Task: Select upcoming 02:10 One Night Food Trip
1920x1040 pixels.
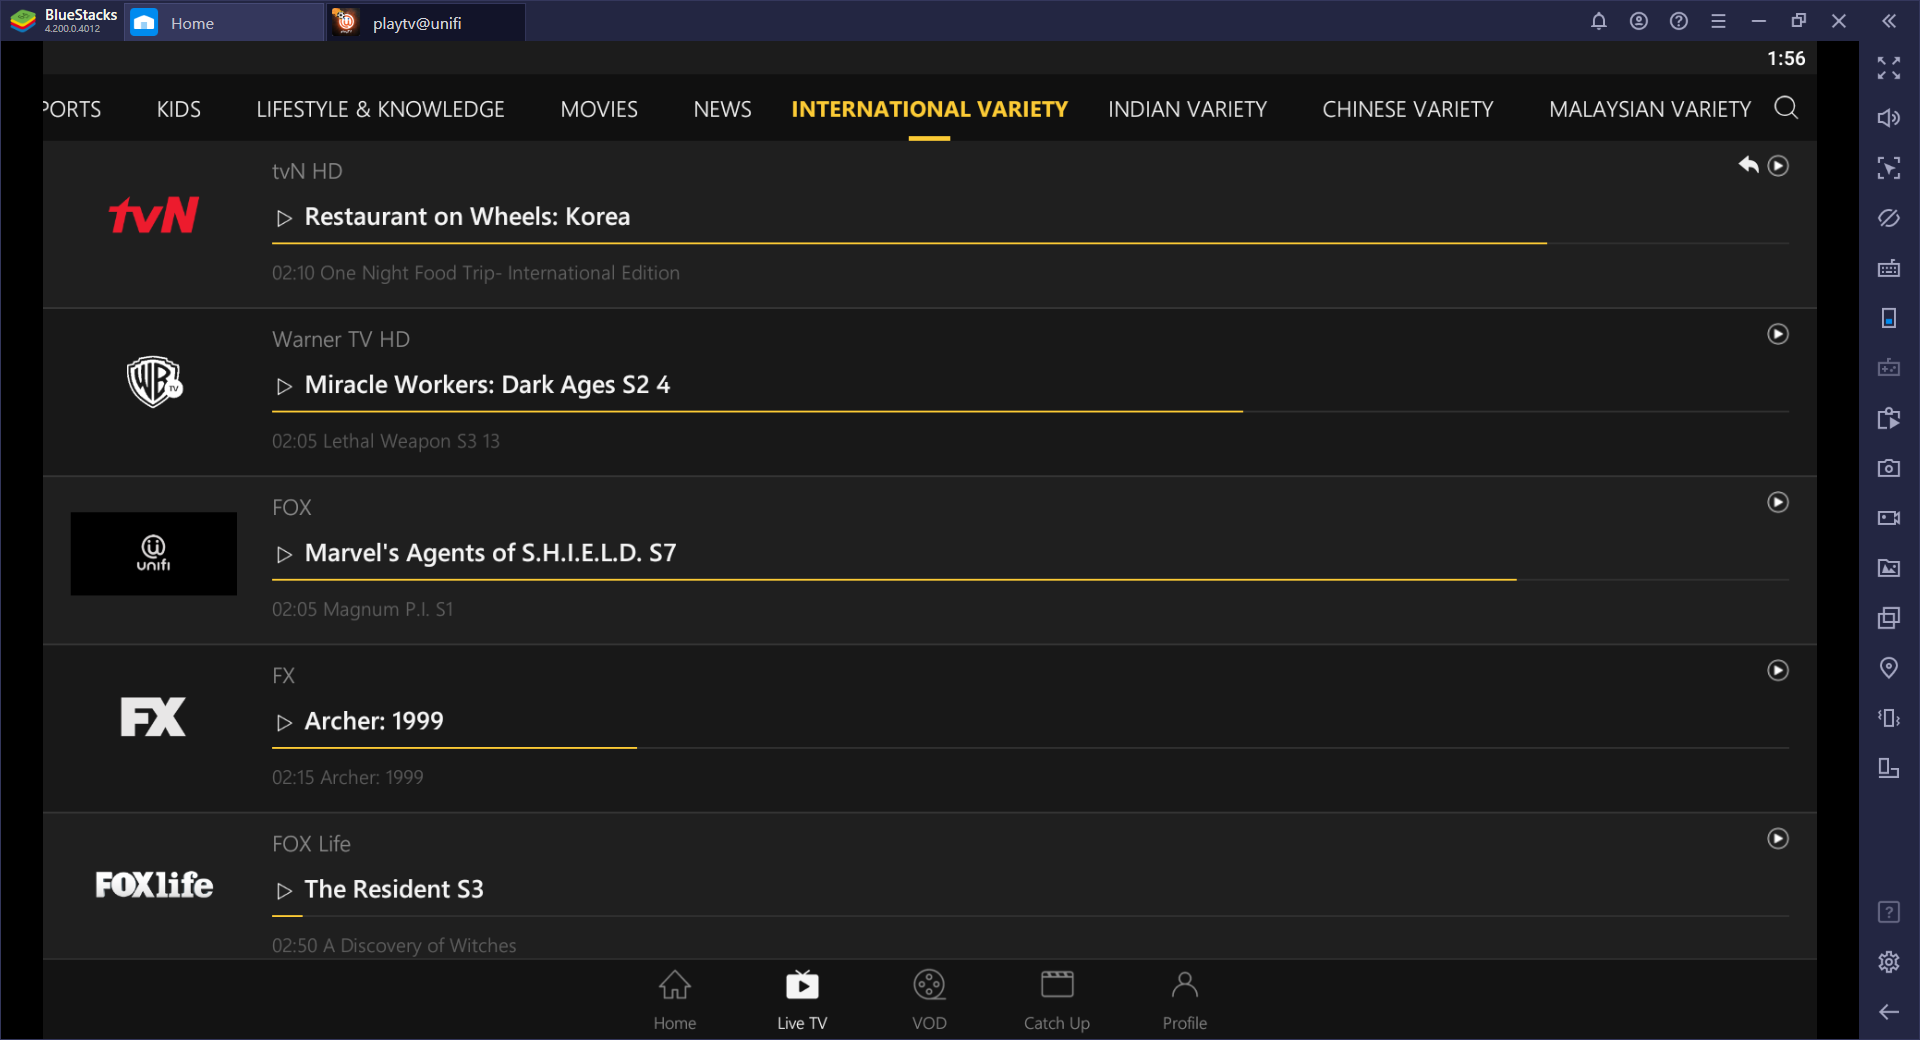Action: [476, 273]
